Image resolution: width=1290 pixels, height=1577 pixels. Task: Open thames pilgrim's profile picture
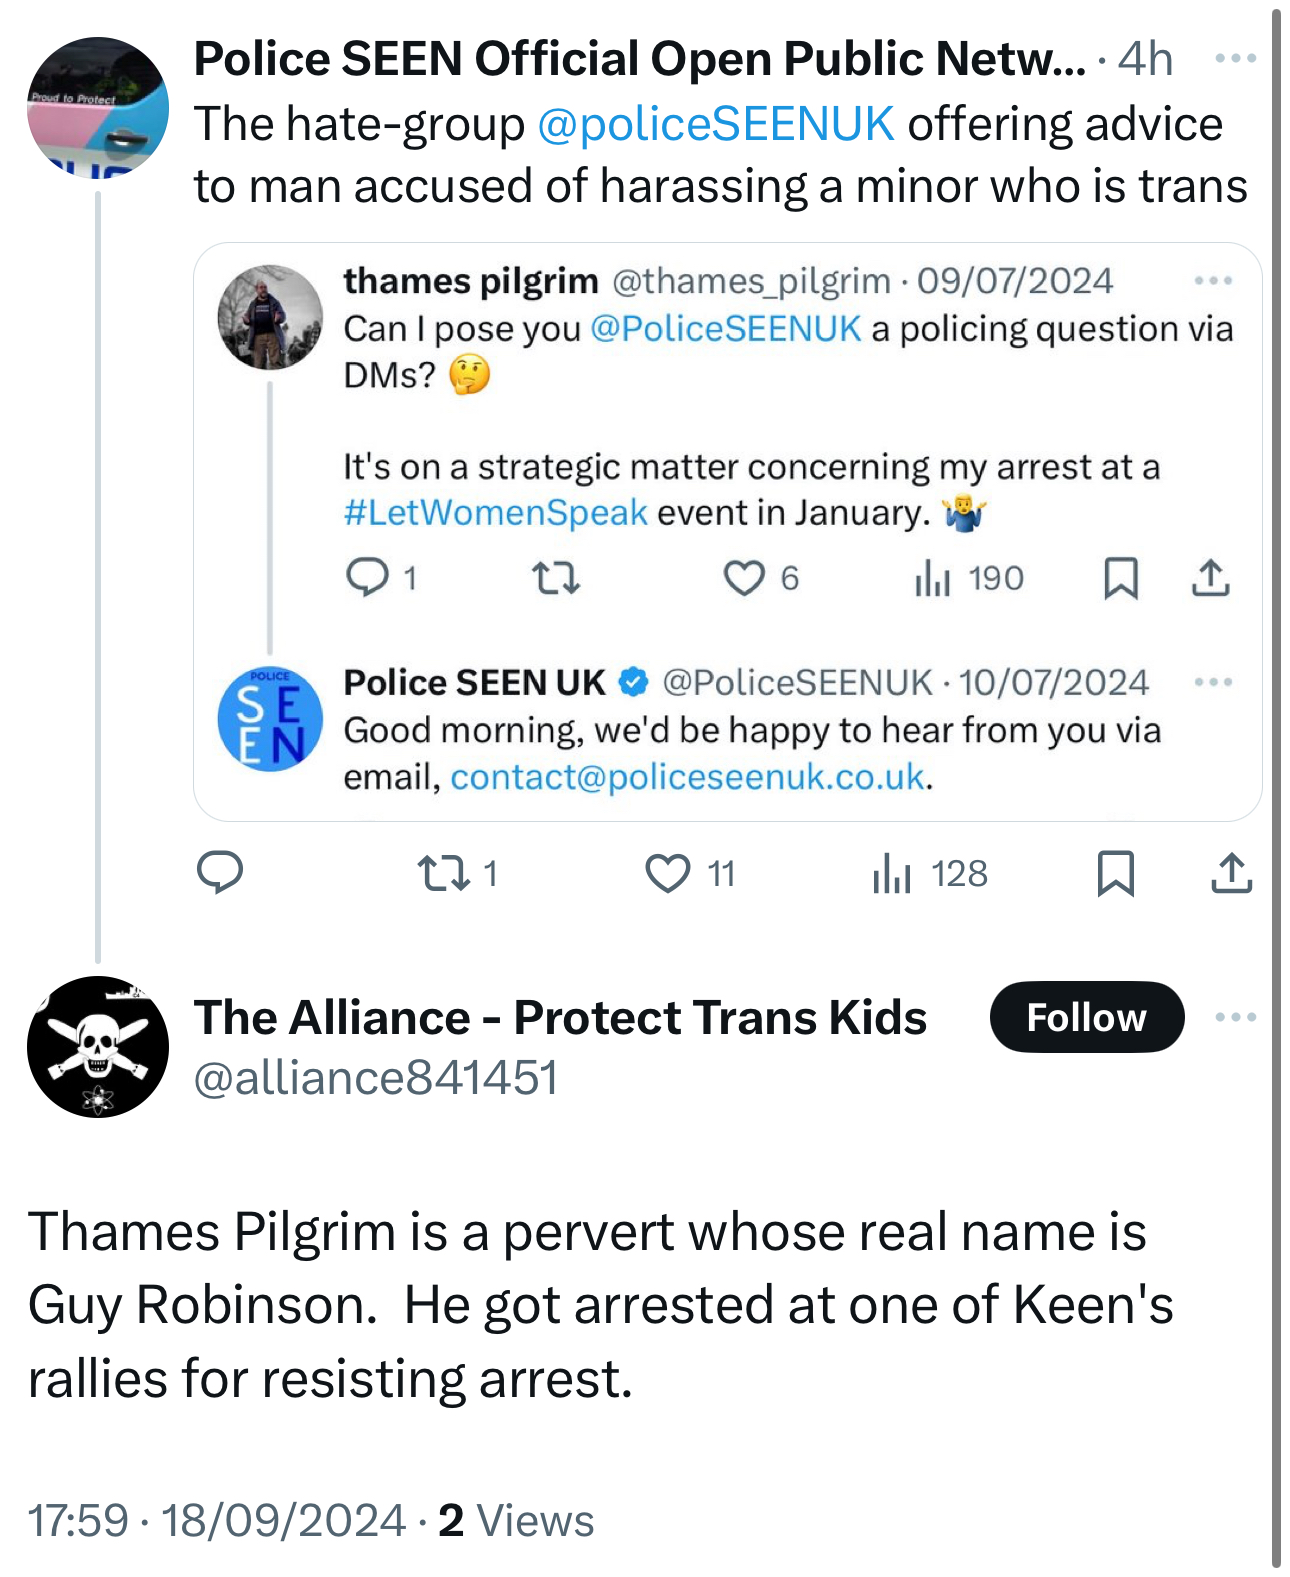point(270,317)
